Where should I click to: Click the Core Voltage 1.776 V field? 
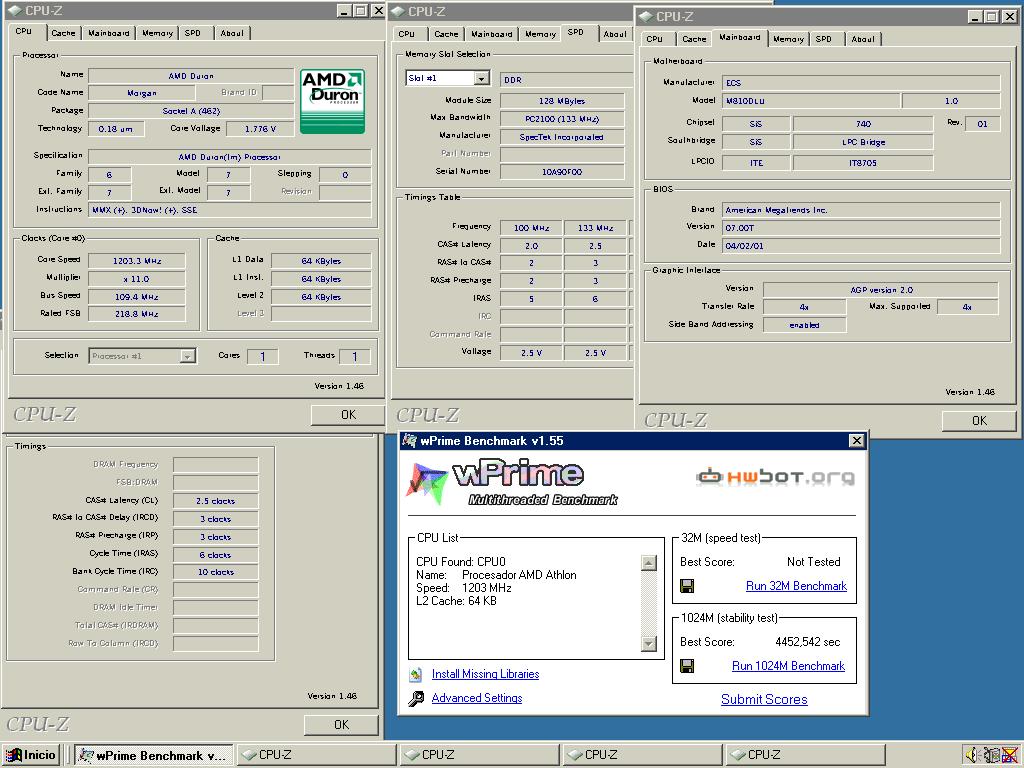point(260,129)
